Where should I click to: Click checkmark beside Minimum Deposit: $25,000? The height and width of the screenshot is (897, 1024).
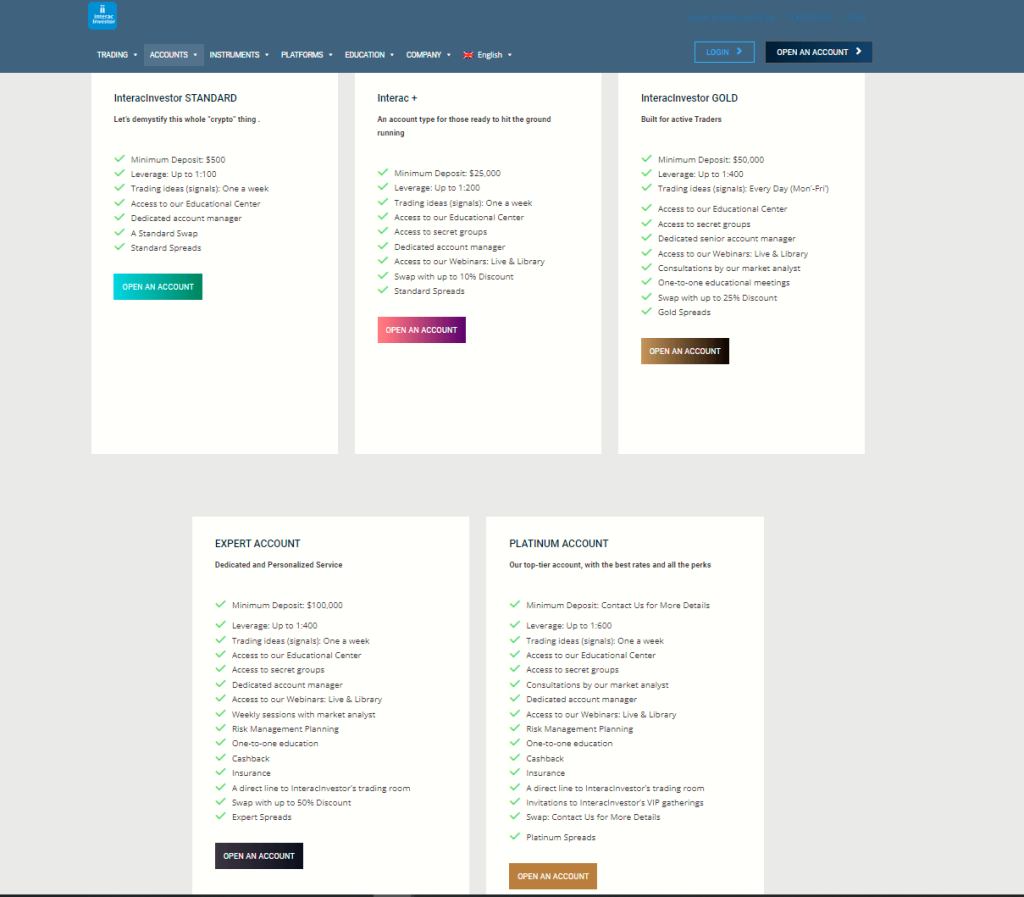point(383,172)
